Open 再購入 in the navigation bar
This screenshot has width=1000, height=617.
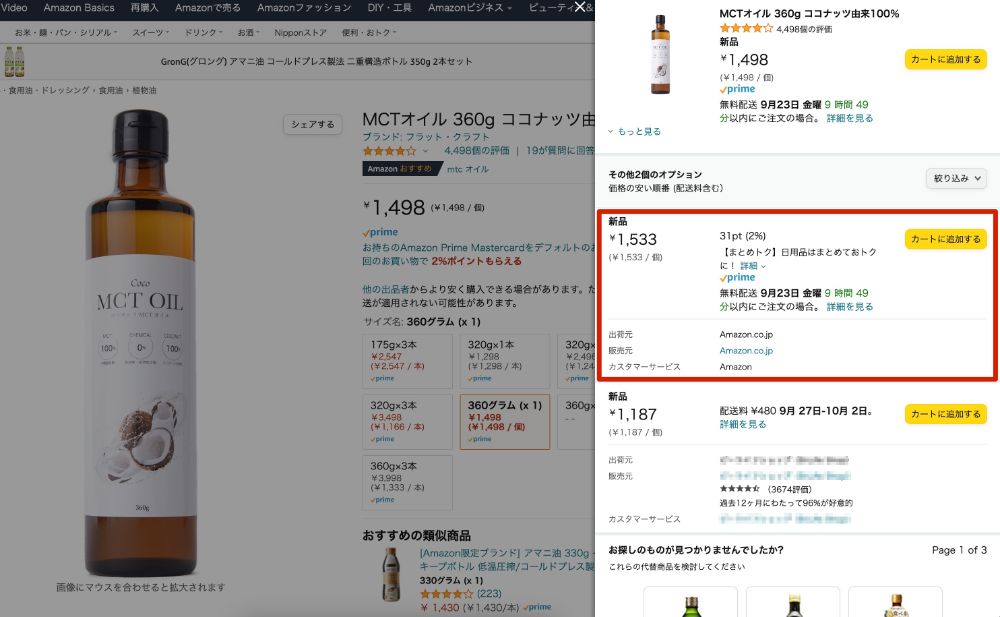[144, 8]
